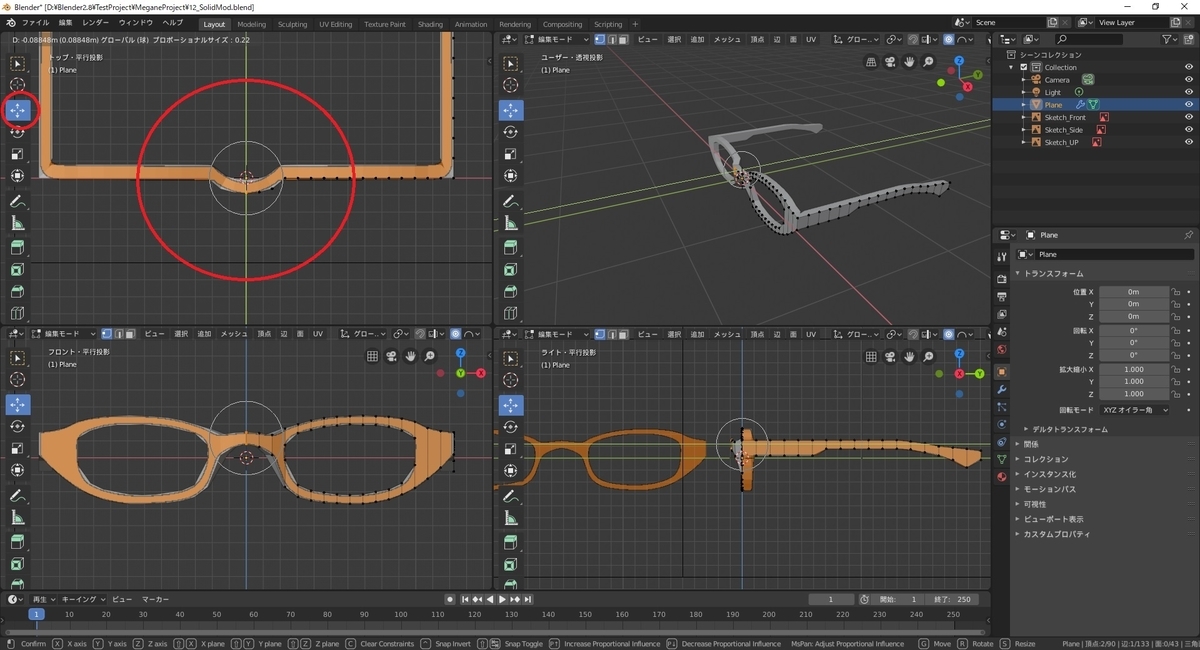Click the 位置 X value field

[x=1133, y=292]
